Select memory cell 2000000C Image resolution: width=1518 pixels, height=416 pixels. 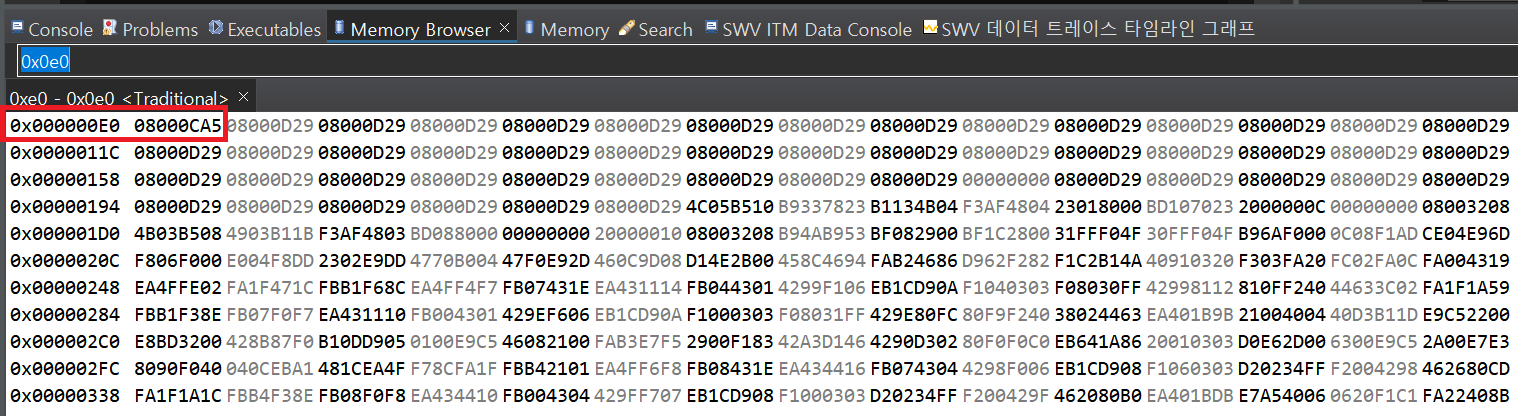coord(1282,207)
